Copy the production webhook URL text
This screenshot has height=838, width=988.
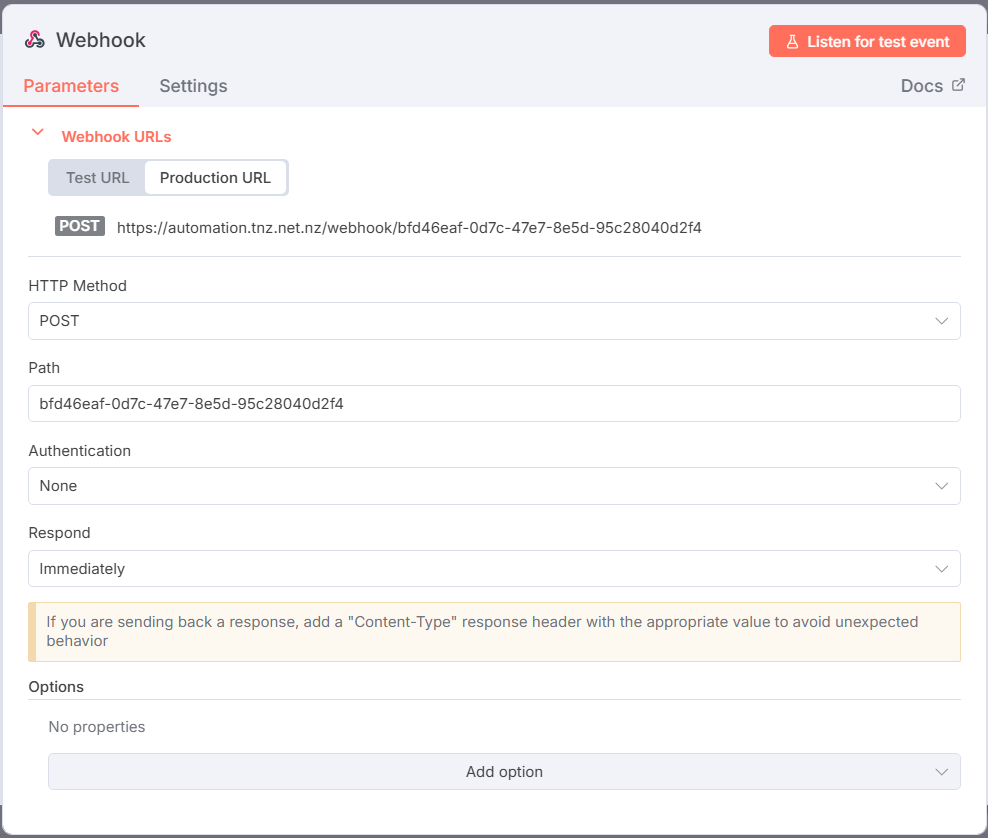pos(409,228)
